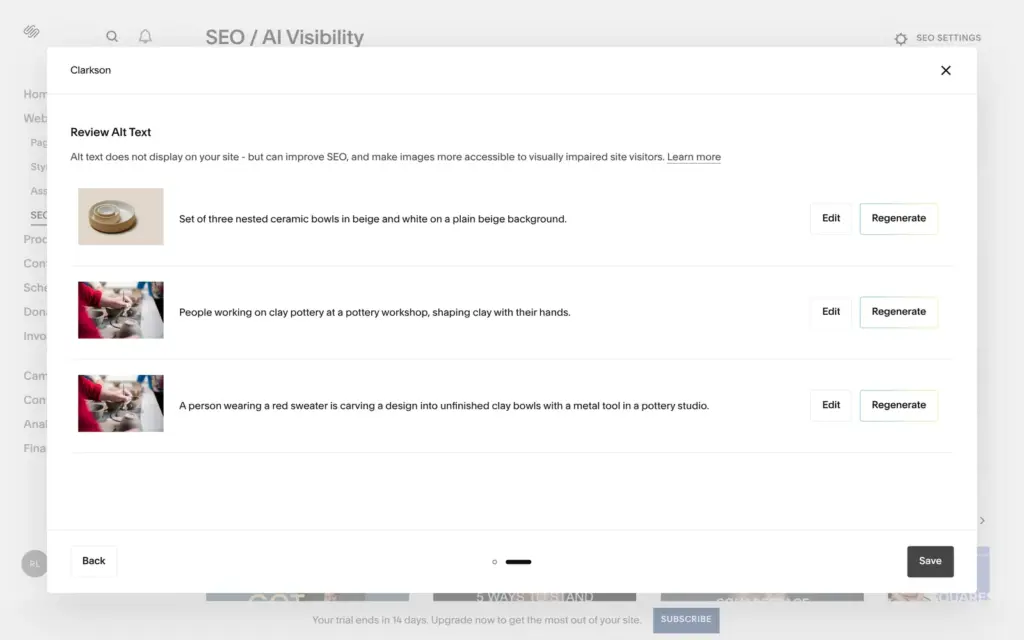This screenshot has height=640, width=1024.
Task: Open the SEO Settings gear icon
Action: pyautogui.click(x=901, y=39)
